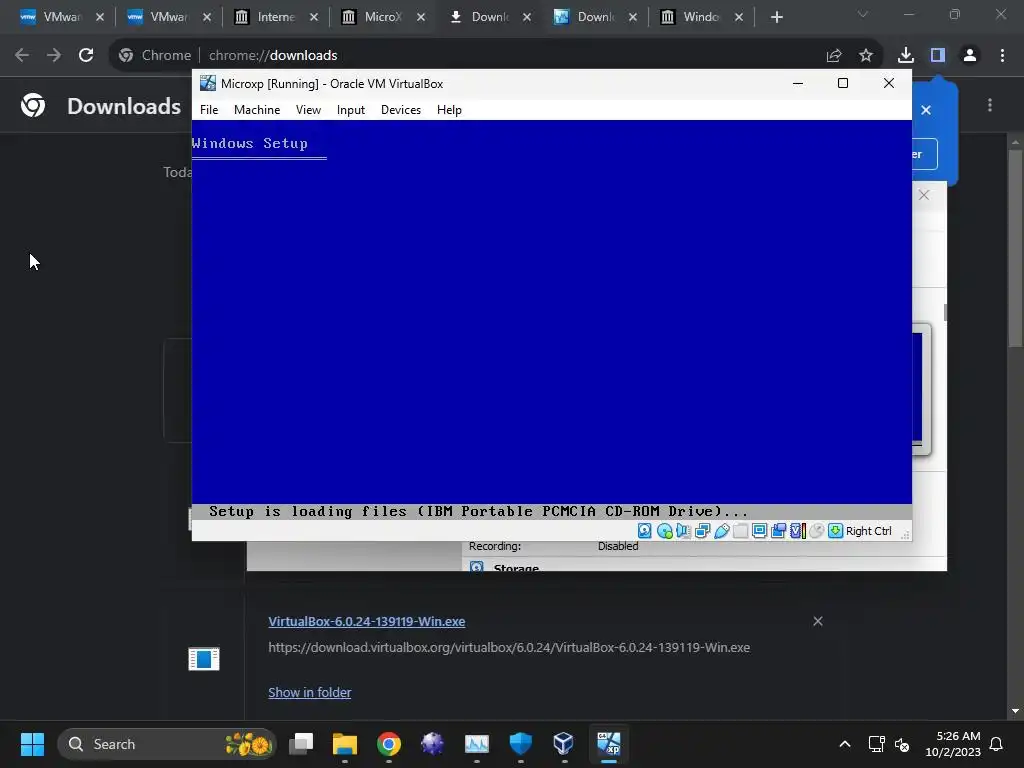Open Chrome downloads tray icon

tap(906, 56)
